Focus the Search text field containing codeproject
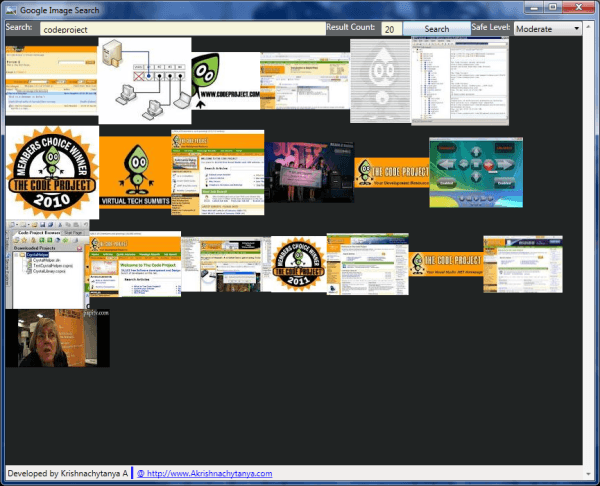 pos(180,29)
